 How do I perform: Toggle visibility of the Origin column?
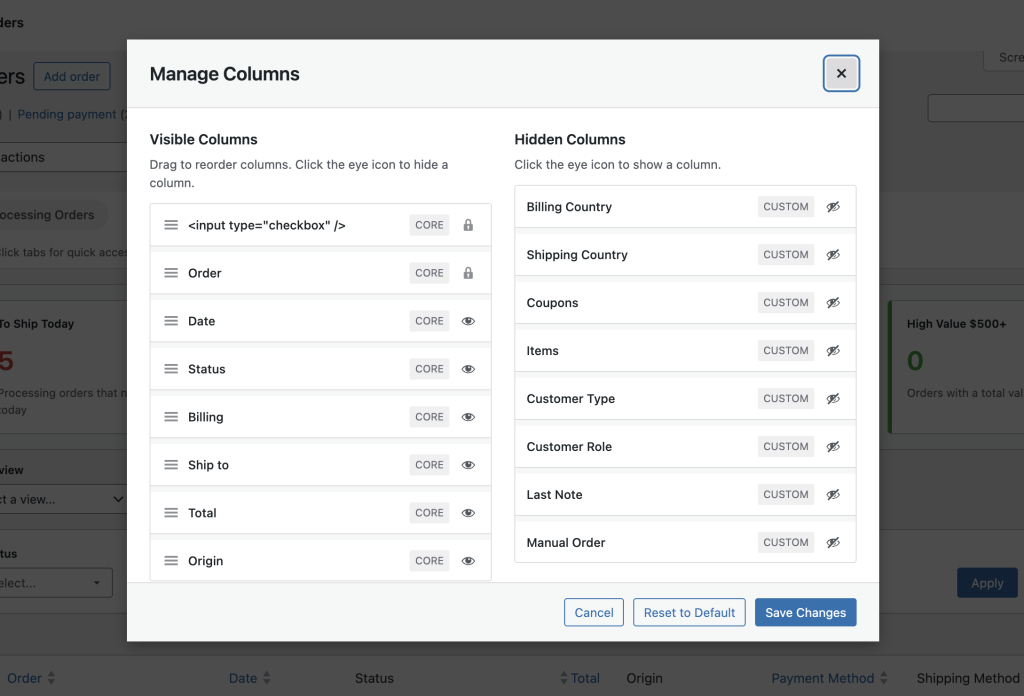tap(468, 561)
